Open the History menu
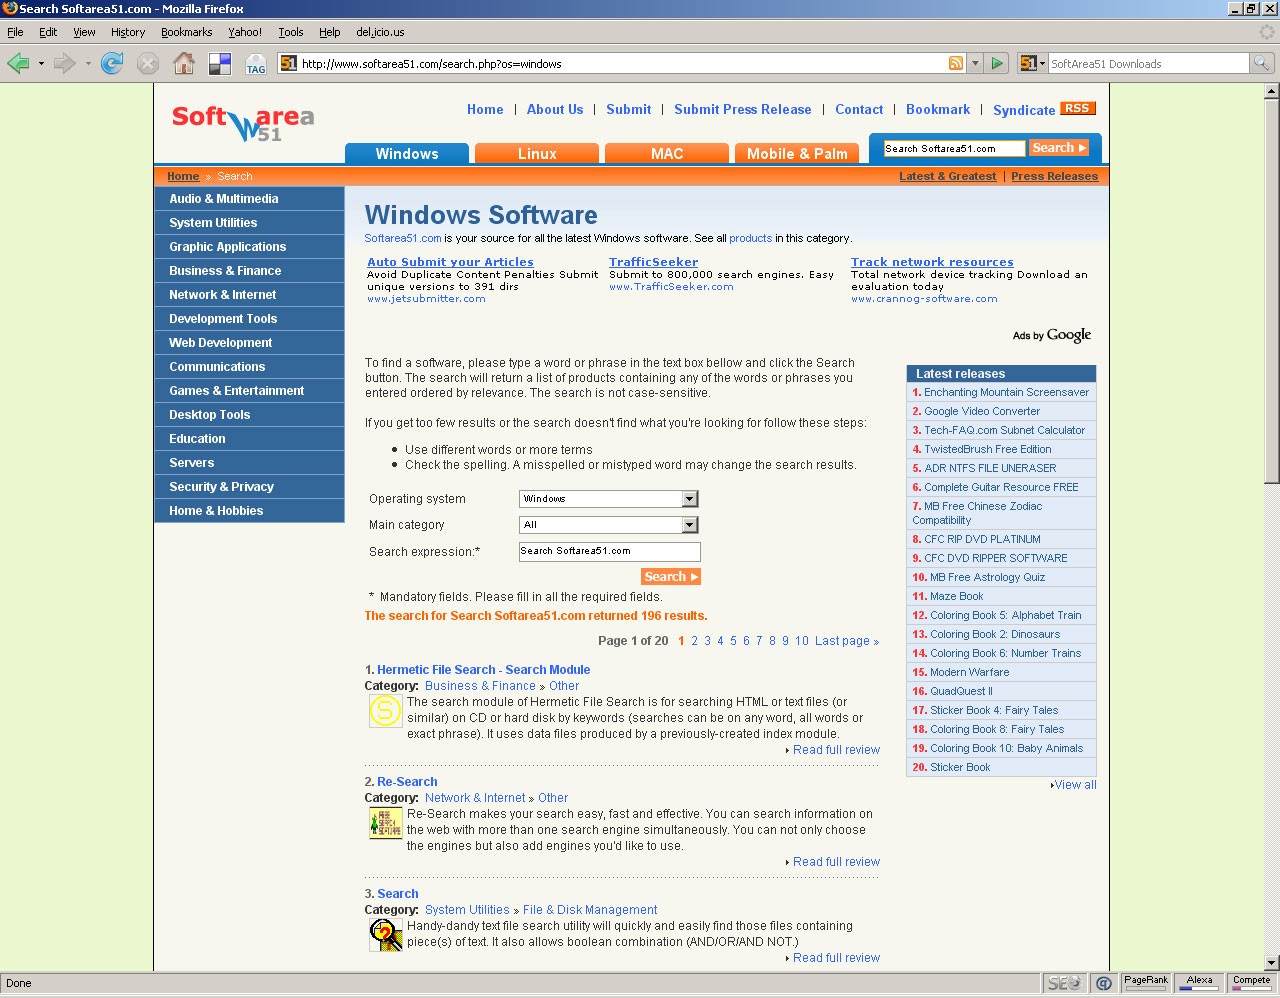The image size is (1280, 998). click(128, 32)
